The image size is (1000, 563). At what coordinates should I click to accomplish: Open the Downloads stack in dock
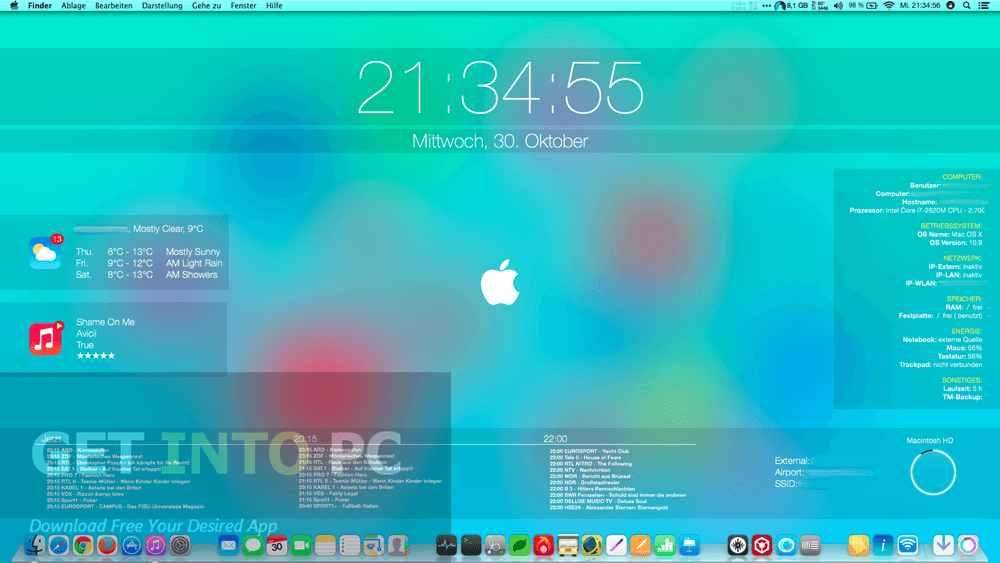click(943, 545)
